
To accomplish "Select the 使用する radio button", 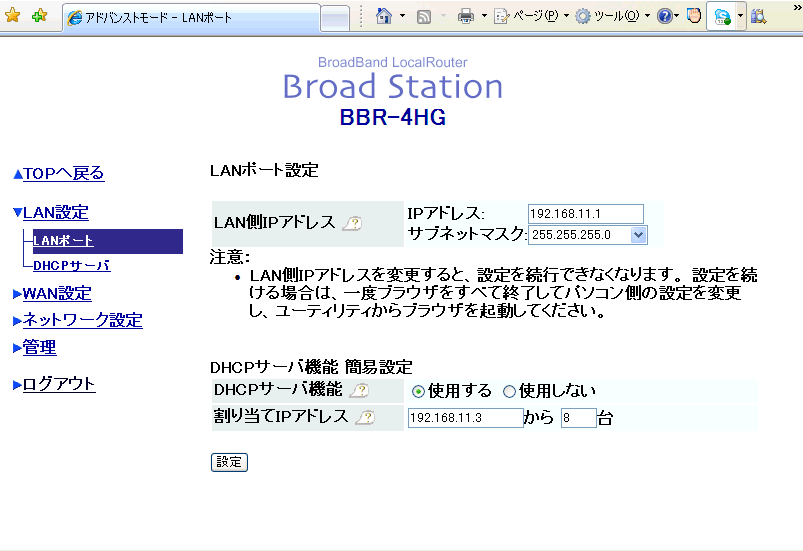I will pos(418,392).
